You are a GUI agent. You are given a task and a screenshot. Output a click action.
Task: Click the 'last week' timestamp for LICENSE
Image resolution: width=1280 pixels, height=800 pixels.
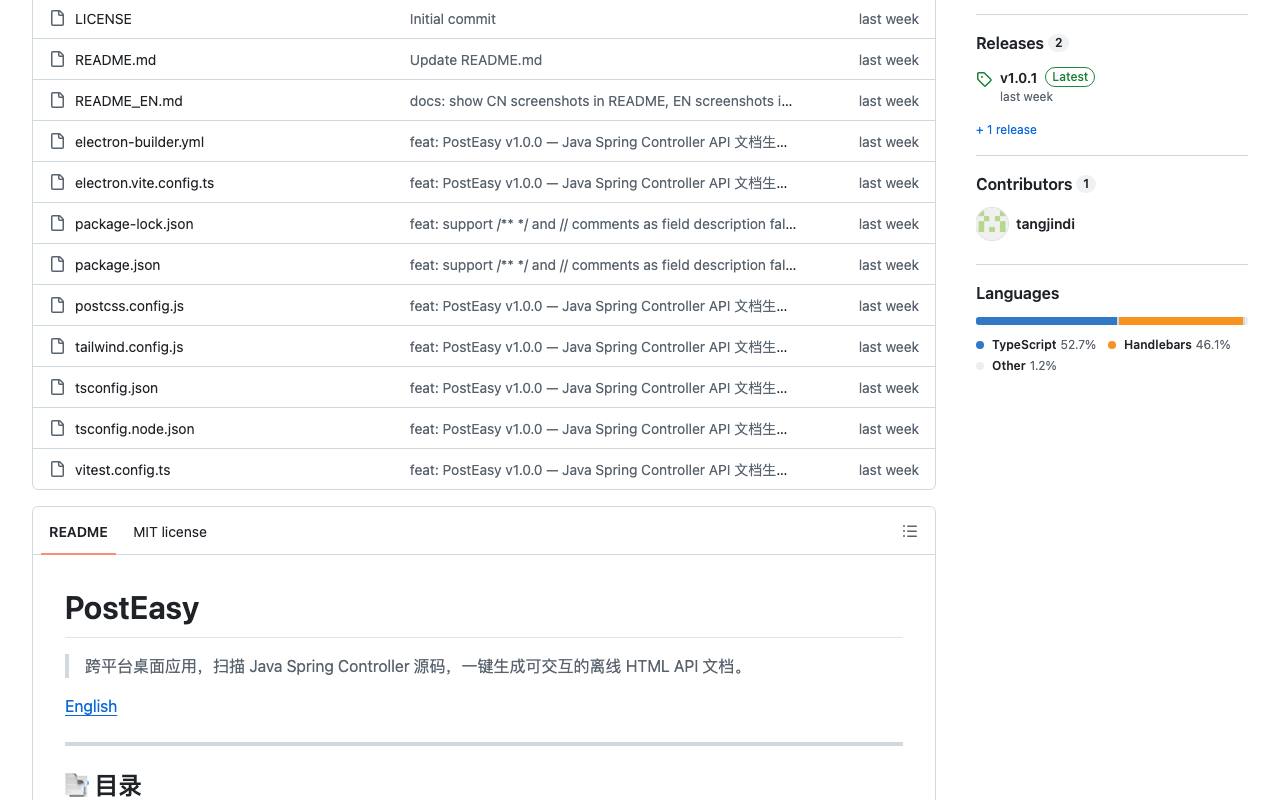click(x=888, y=19)
